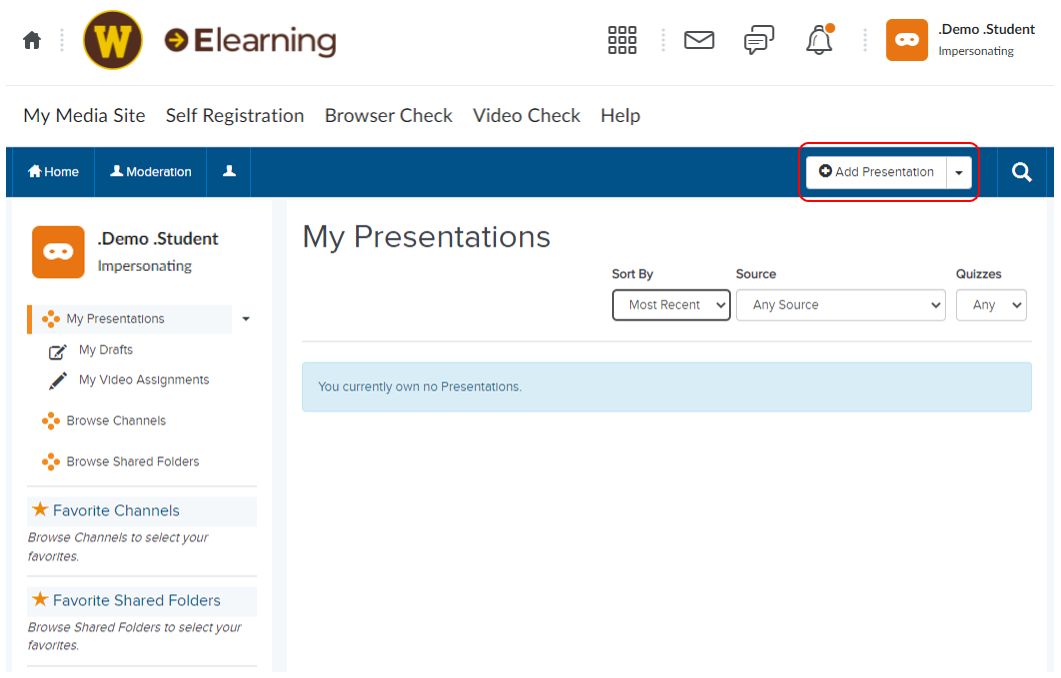Click the chat bubble icon

(x=758, y=40)
